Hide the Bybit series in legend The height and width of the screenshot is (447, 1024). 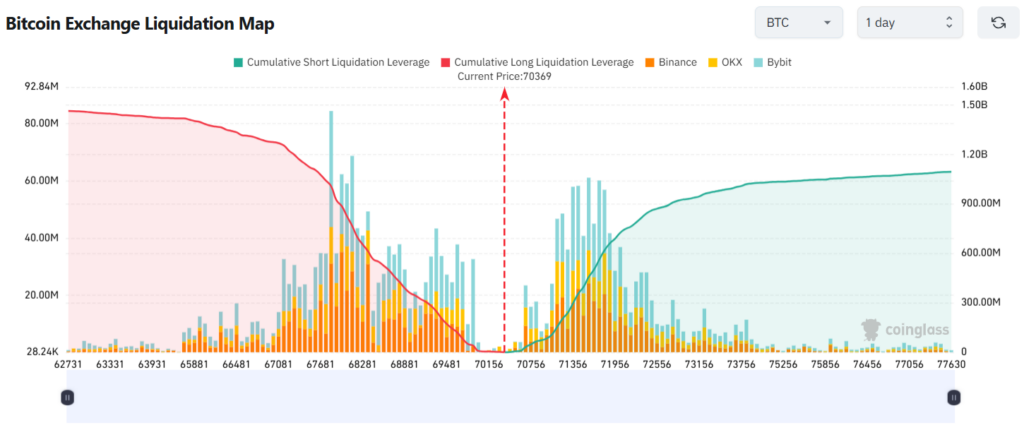tap(779, 62)
